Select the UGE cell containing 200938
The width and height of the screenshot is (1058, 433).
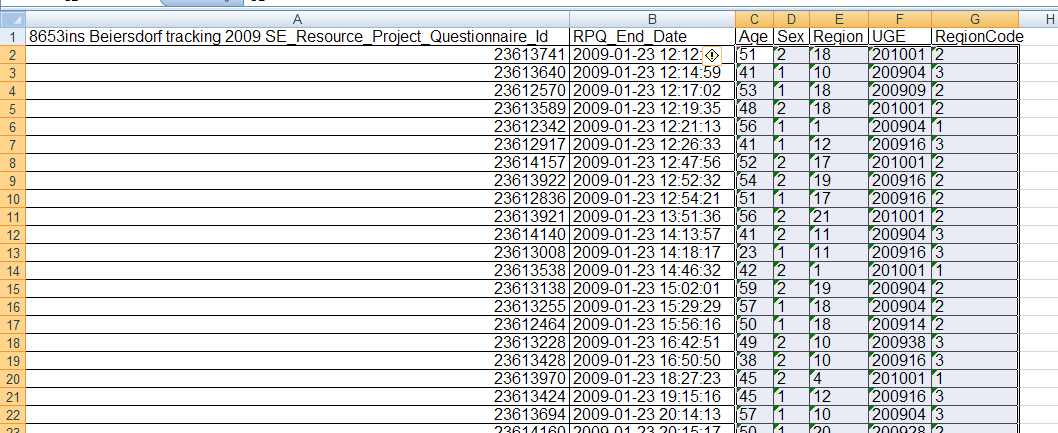[899, 342]
